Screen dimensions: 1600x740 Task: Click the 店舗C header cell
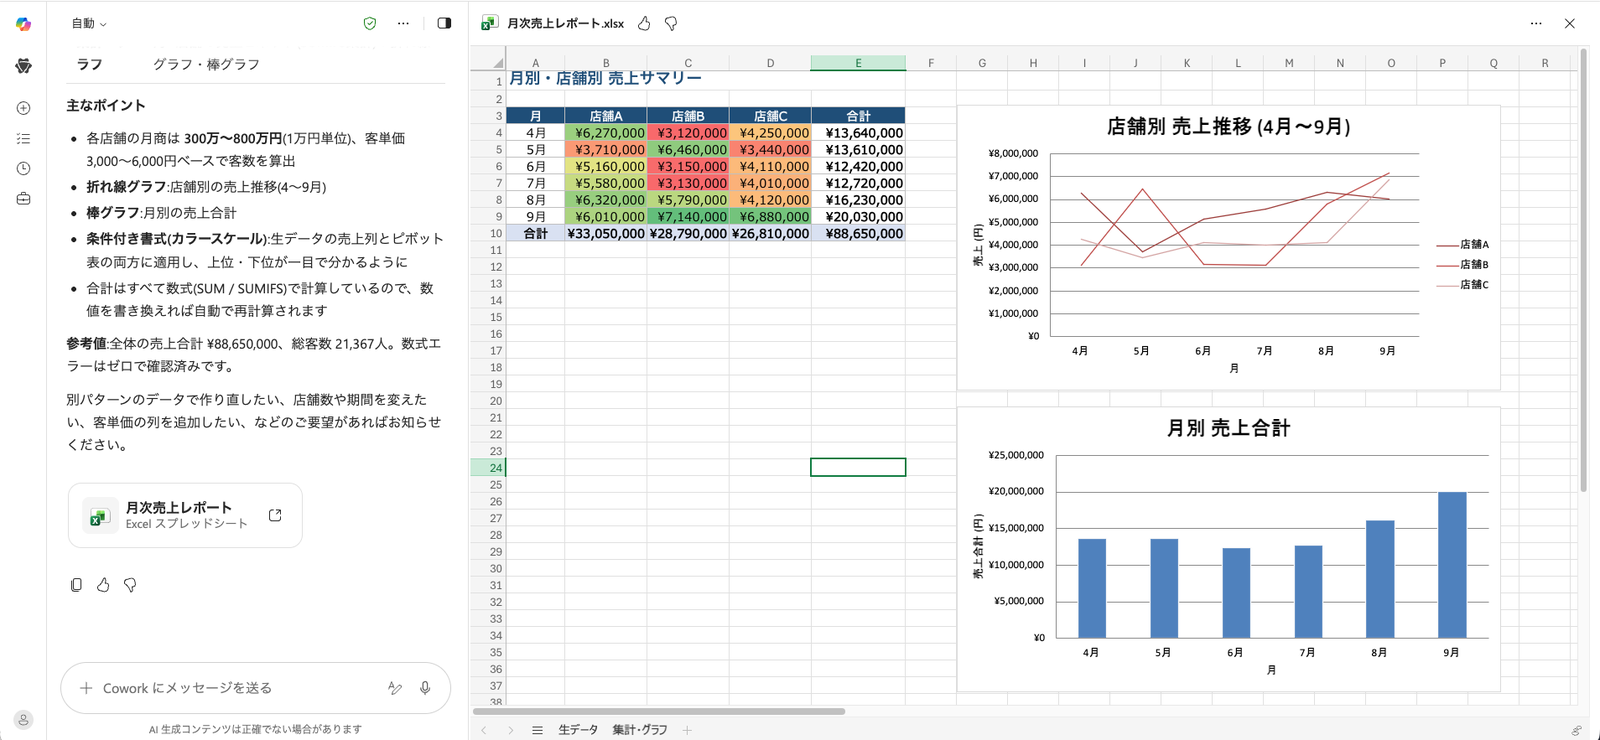[770, 116]
